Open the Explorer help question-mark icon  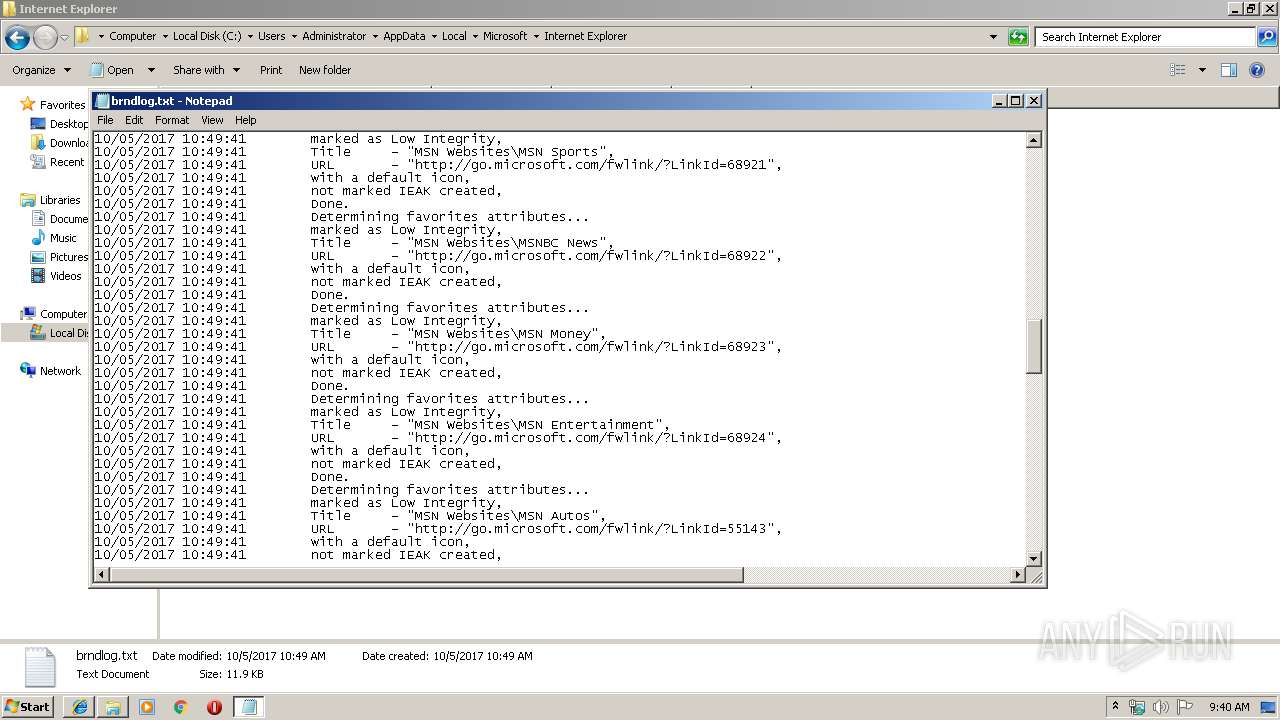pos(1257,70)
